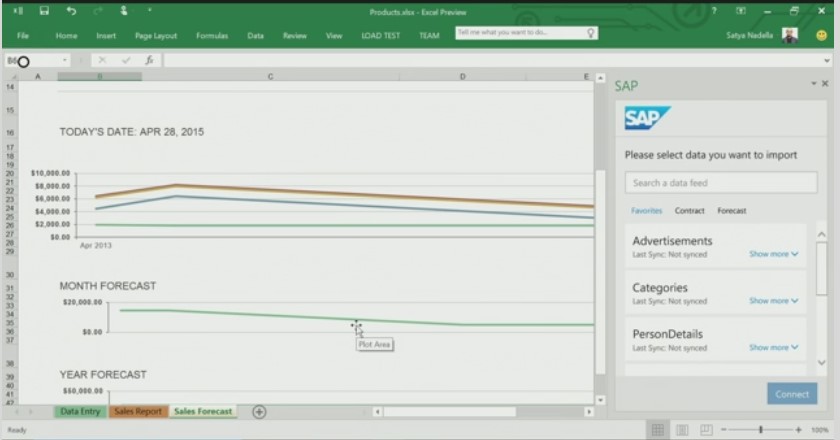Click the Connect button
The height and width of the screenshot is (440, 840).
(x=792, y=394)
